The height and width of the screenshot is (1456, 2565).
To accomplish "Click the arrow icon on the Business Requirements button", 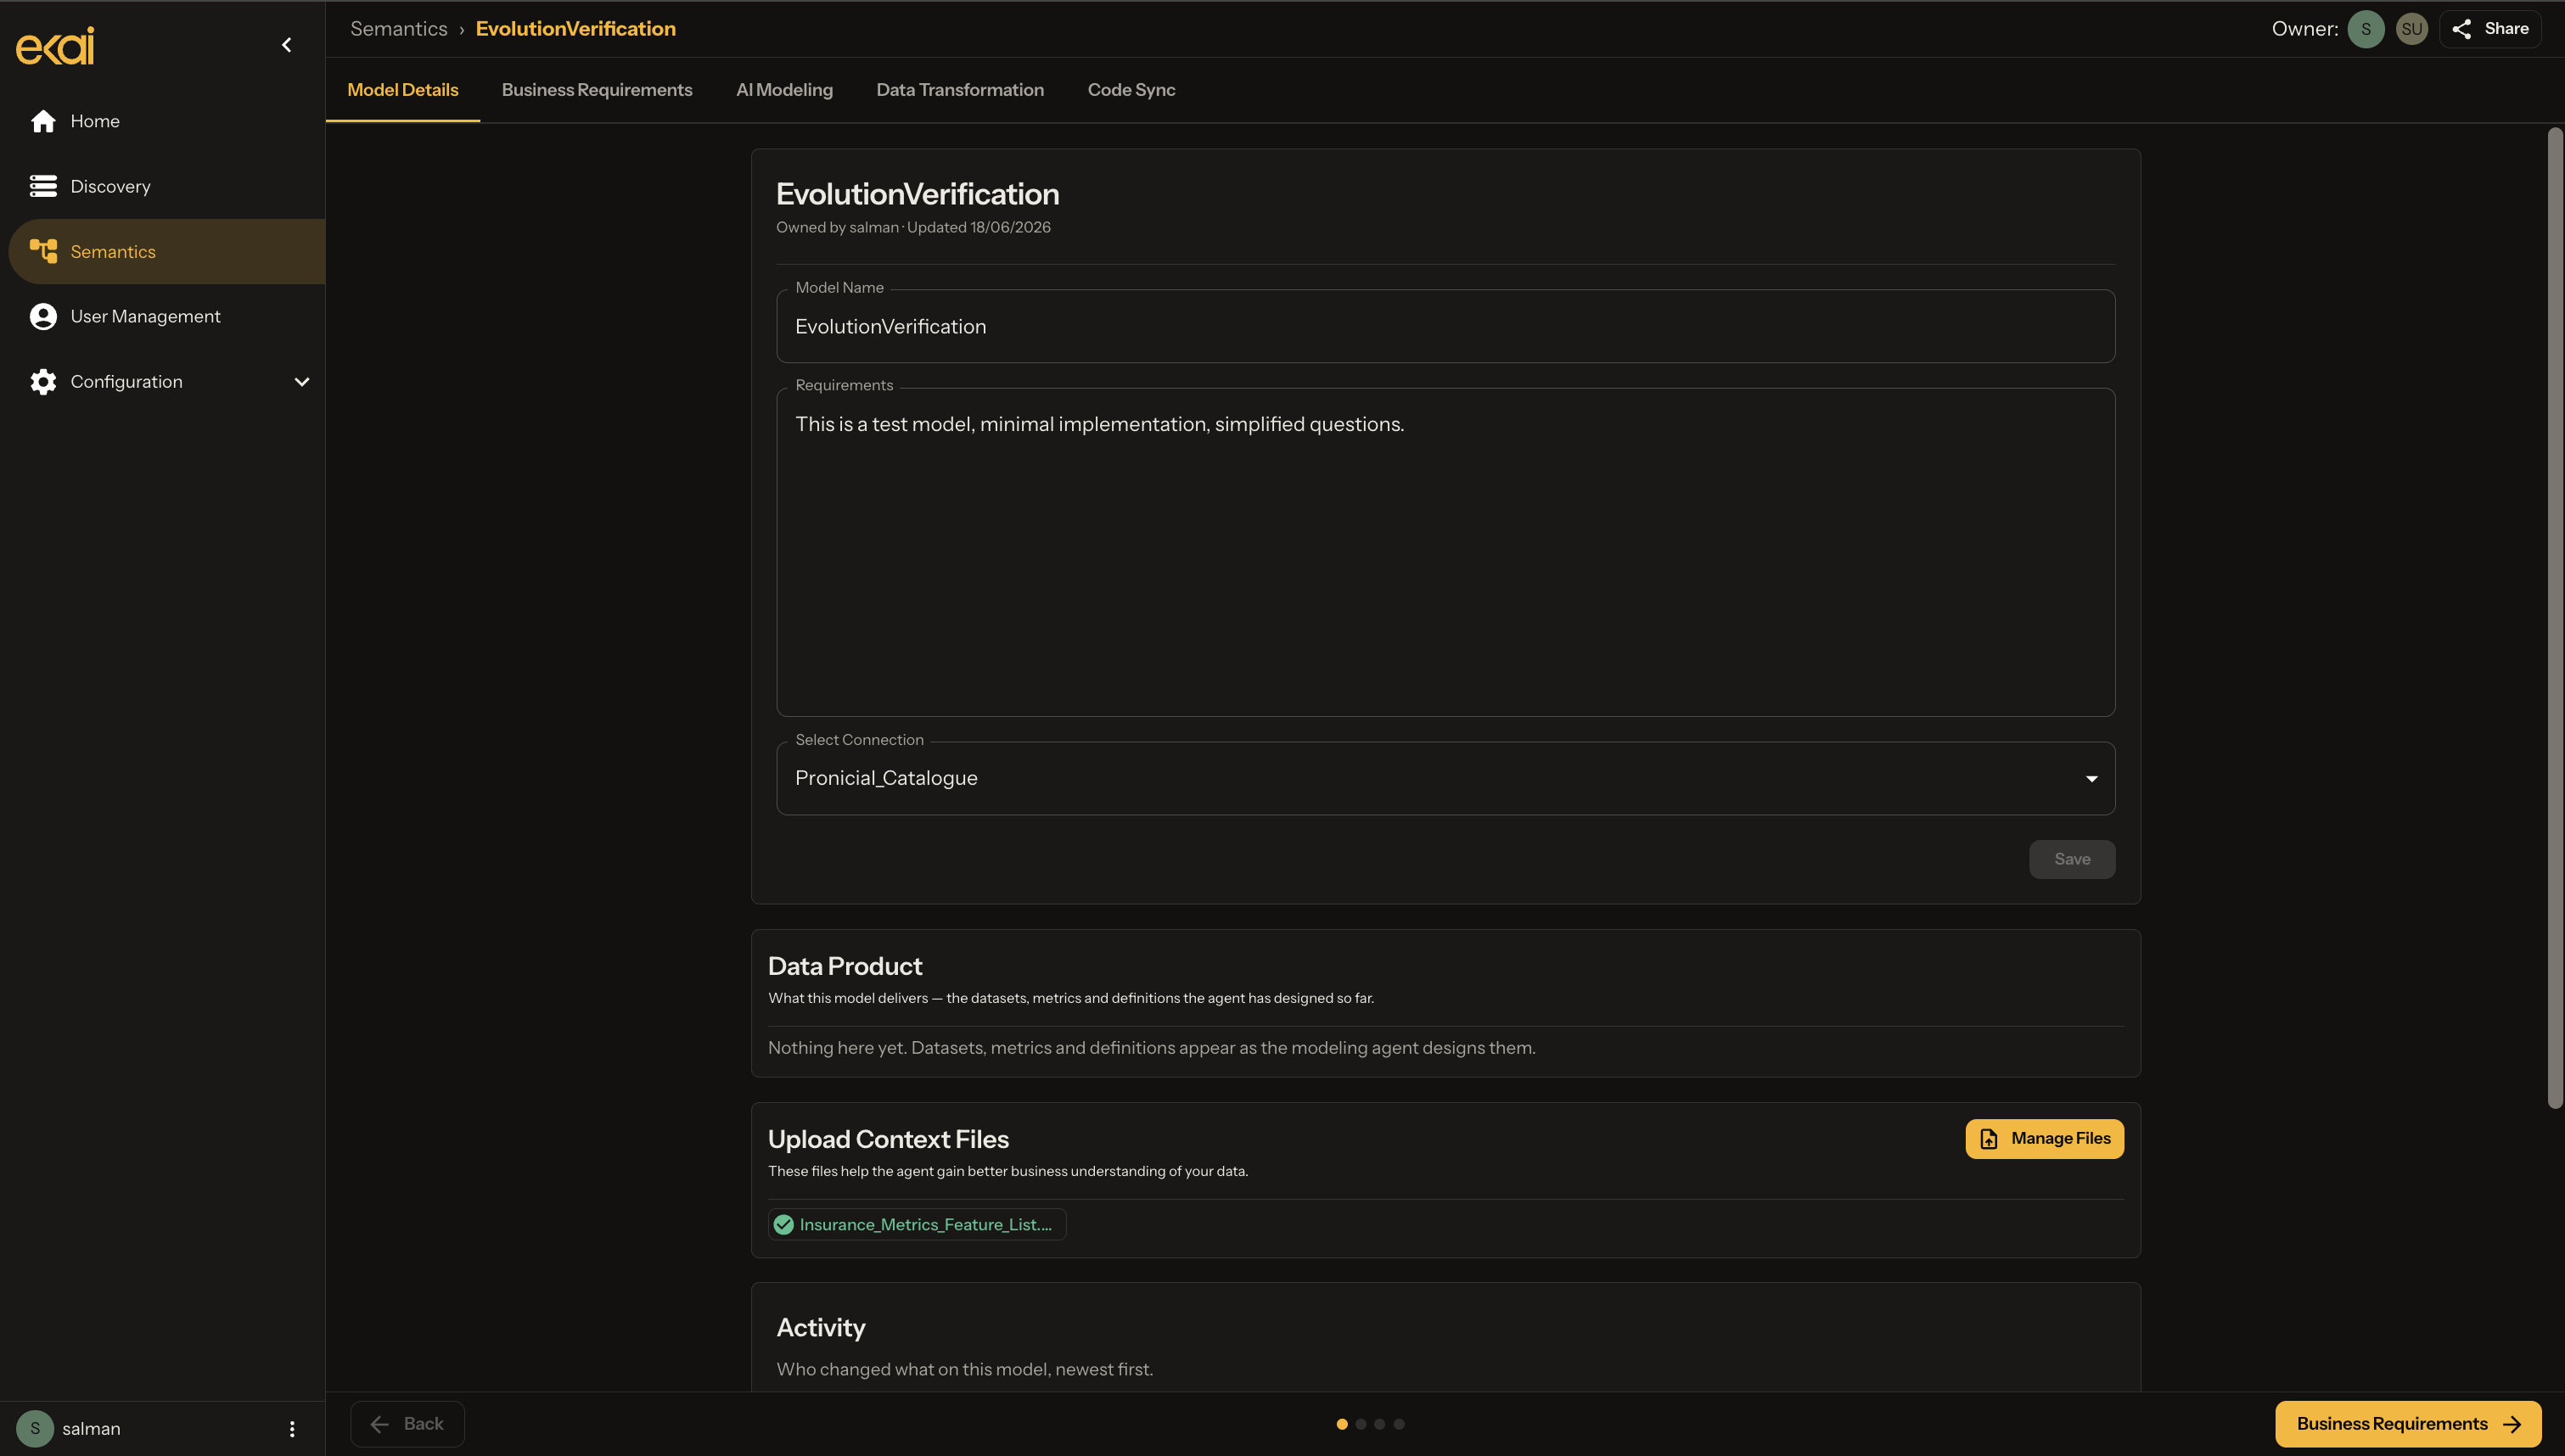I will coord(2512,1424).
